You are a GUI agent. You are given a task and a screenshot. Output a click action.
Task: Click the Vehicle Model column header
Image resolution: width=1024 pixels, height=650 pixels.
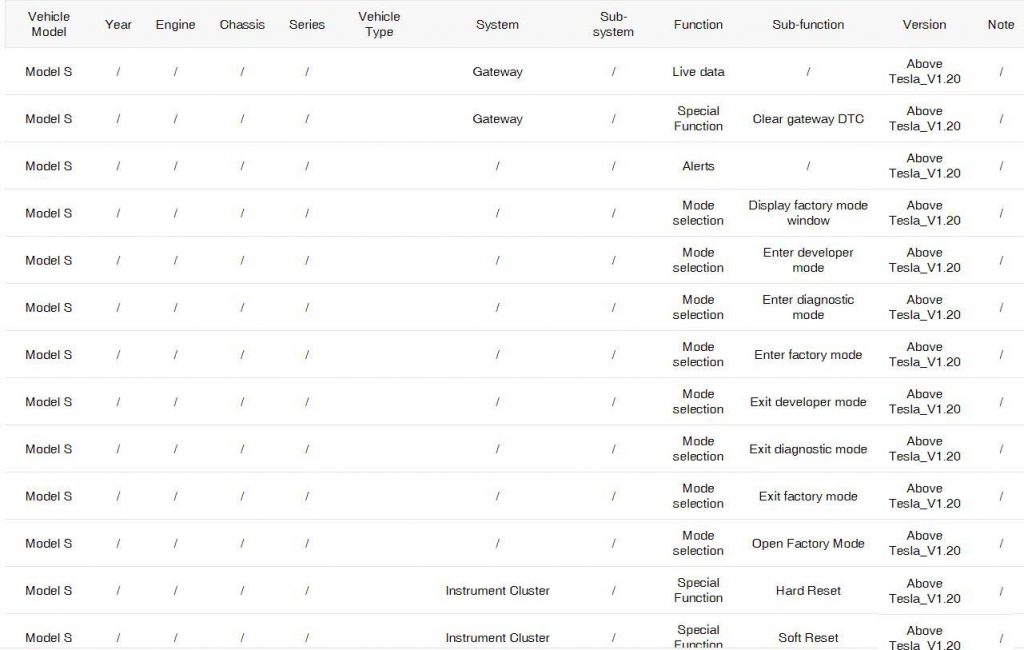[48, 24]
